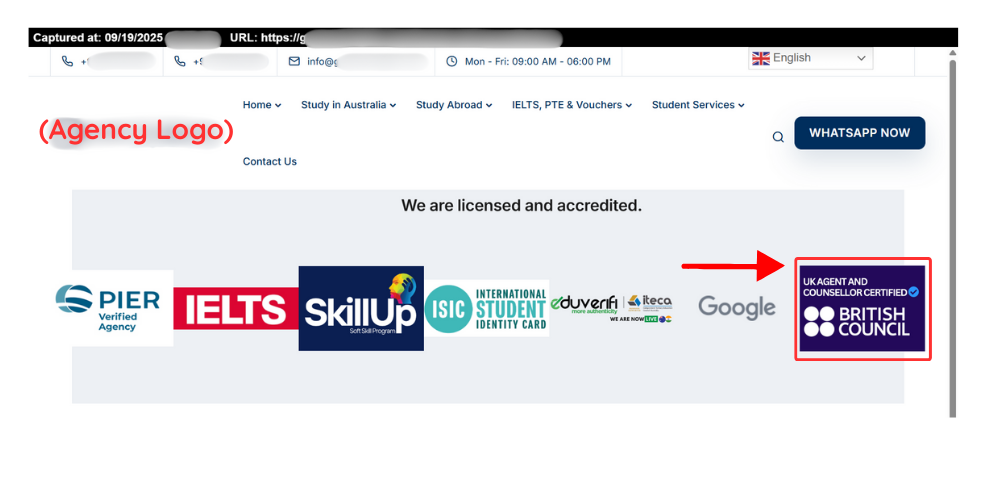
Task: Expand the Home menu
Action: click(x=261, y=105)
